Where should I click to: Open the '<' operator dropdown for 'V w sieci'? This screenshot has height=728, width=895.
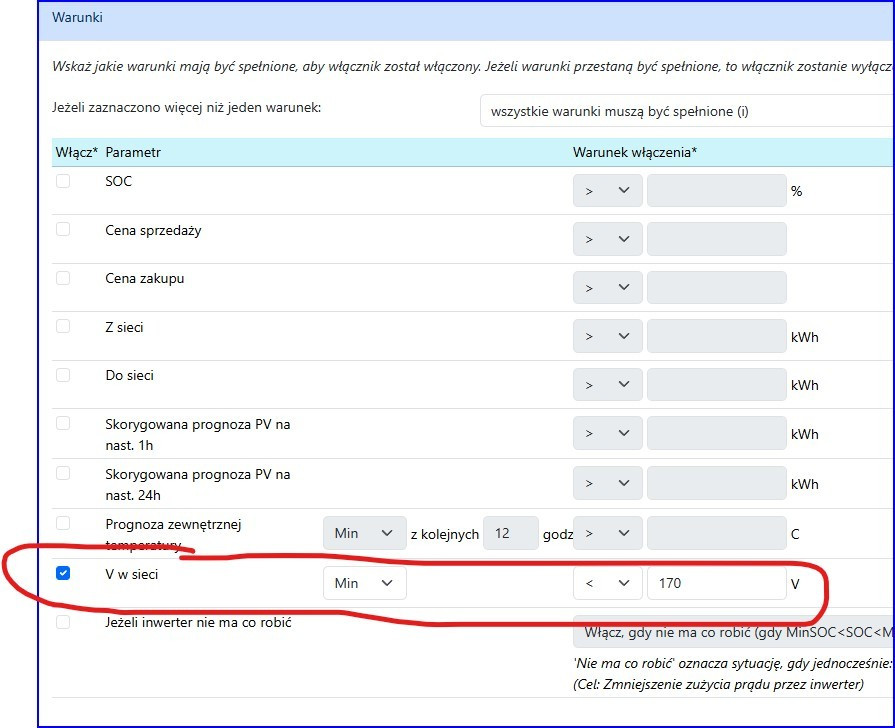pos(607,583)
